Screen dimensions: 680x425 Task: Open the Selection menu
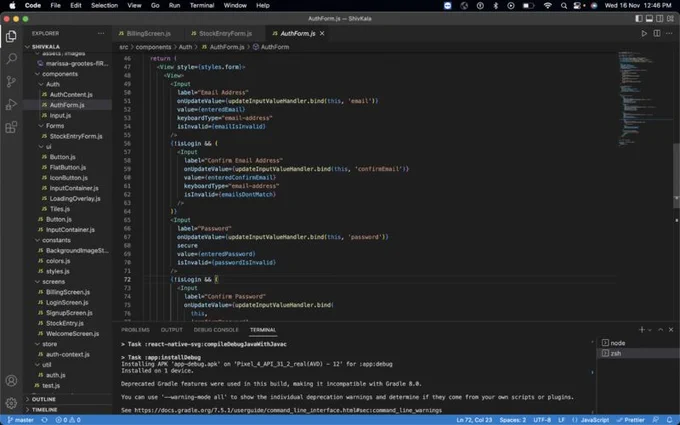(105, 6)
